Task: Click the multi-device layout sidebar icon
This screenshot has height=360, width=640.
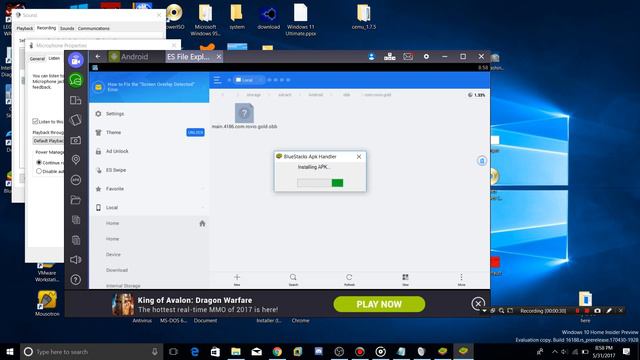Action: point(76,100)
